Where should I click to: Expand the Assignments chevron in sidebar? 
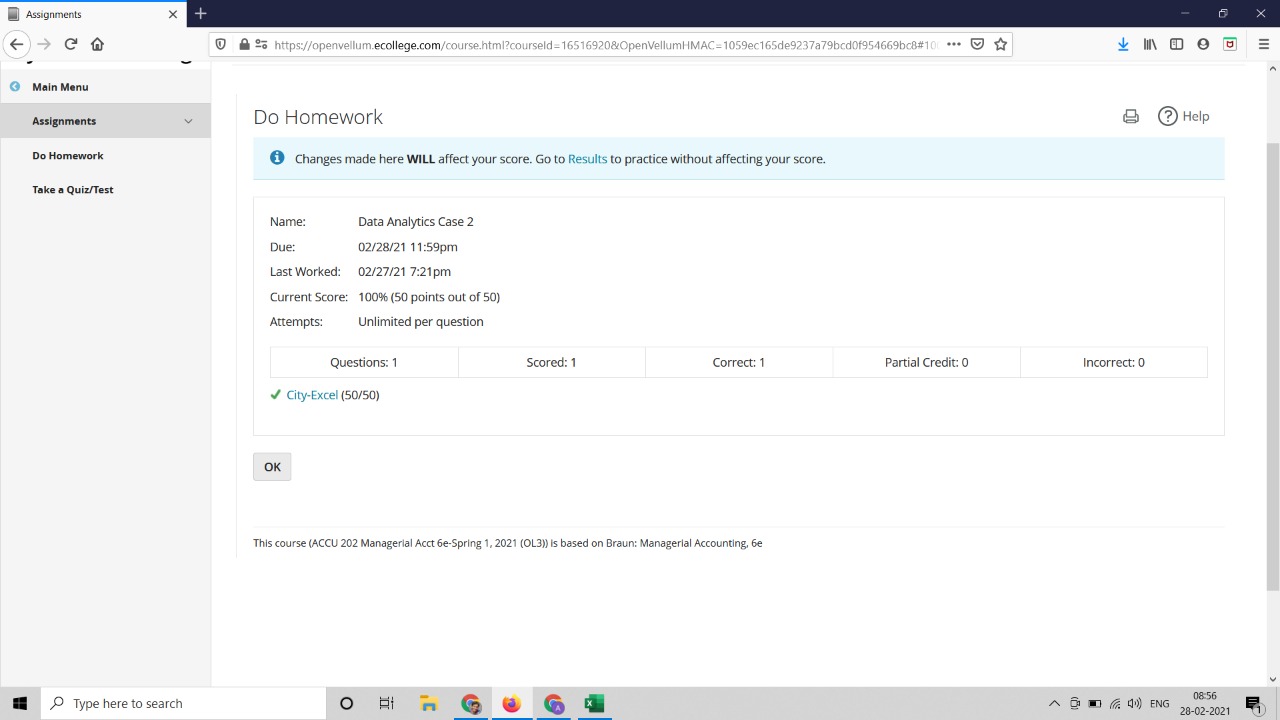pos(188,121)
